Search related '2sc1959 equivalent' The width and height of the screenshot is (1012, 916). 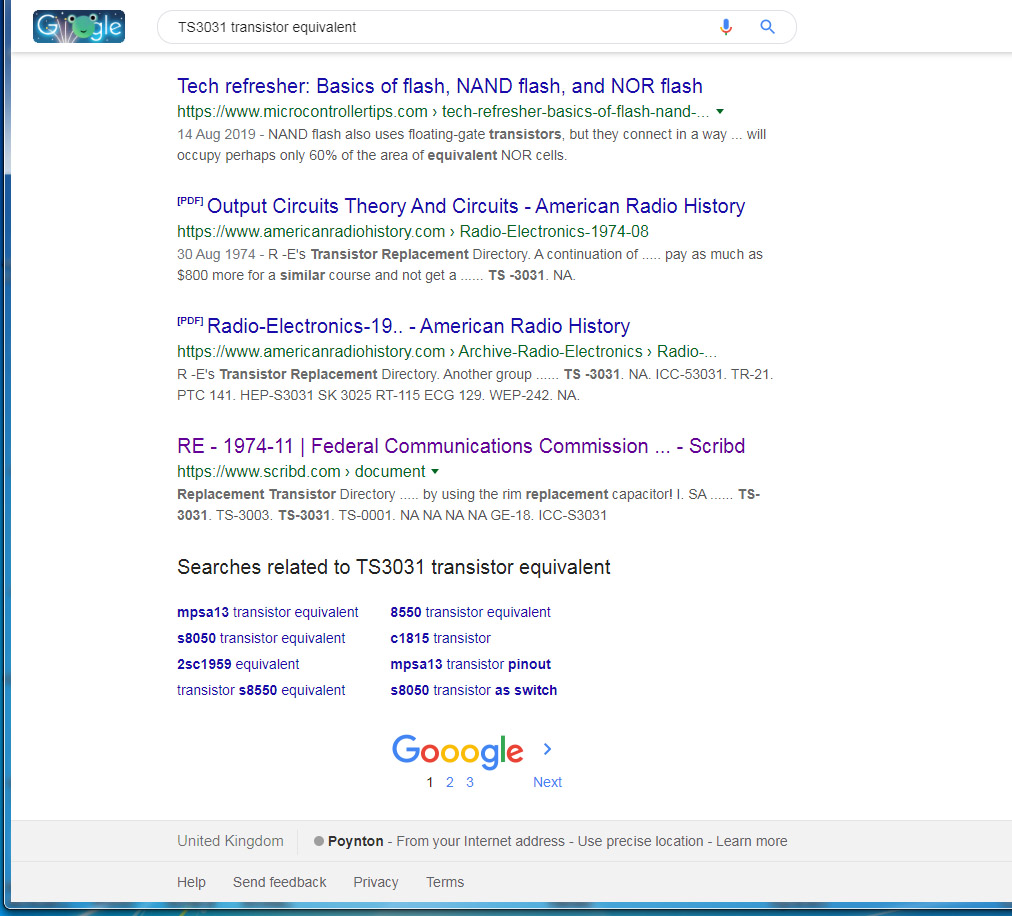click(x=238, y=664)
